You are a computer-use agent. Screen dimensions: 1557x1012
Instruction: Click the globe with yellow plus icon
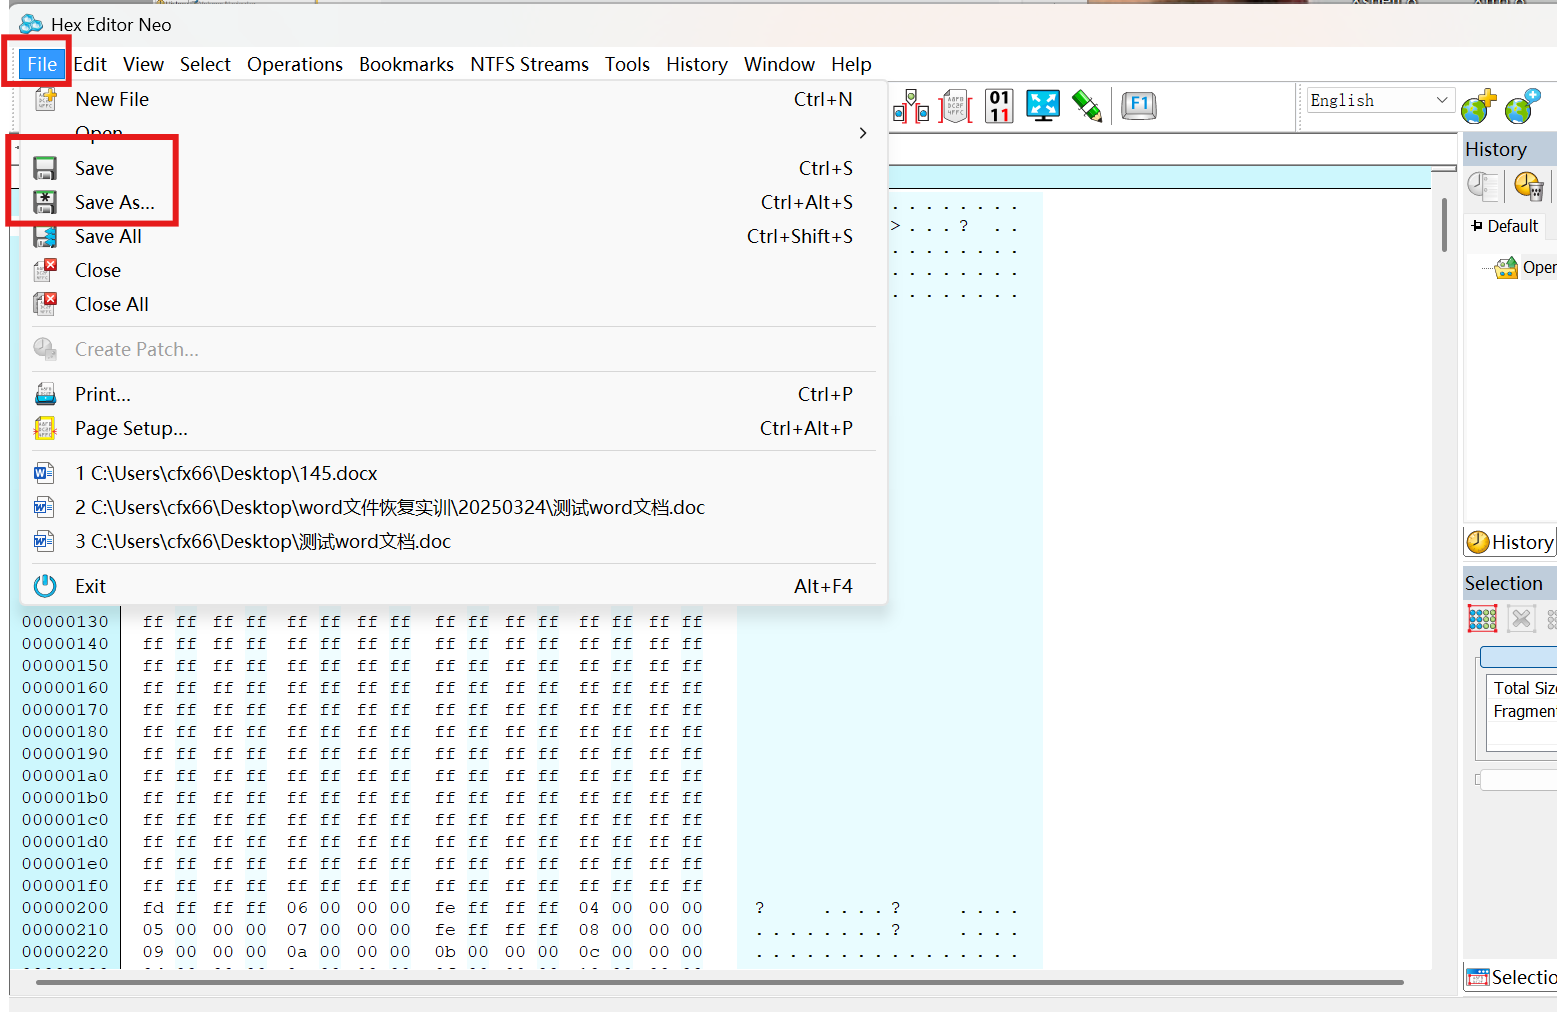tap(1478, 105)
